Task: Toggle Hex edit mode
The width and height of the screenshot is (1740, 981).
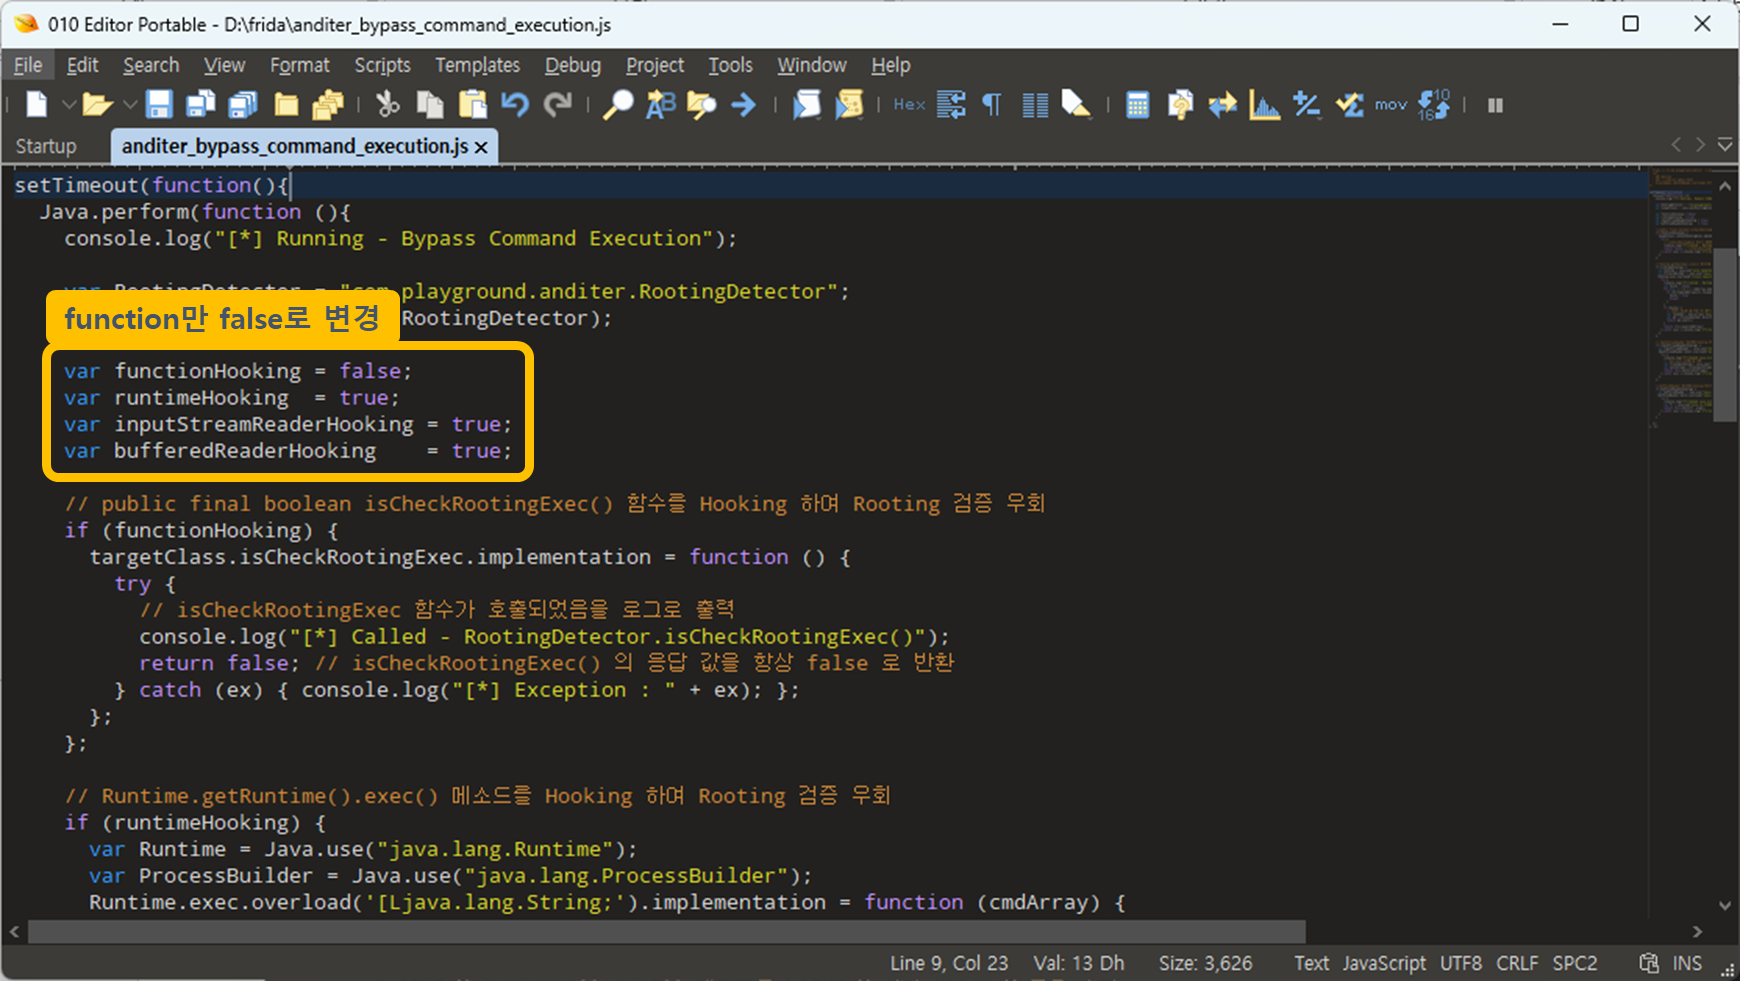Action: 909,104
